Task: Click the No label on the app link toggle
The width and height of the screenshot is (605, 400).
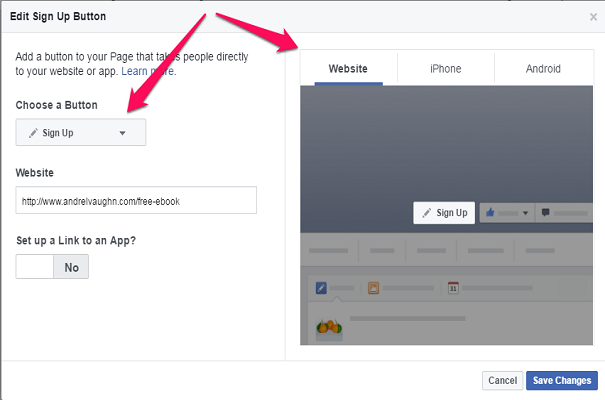Action: point(71,267)
